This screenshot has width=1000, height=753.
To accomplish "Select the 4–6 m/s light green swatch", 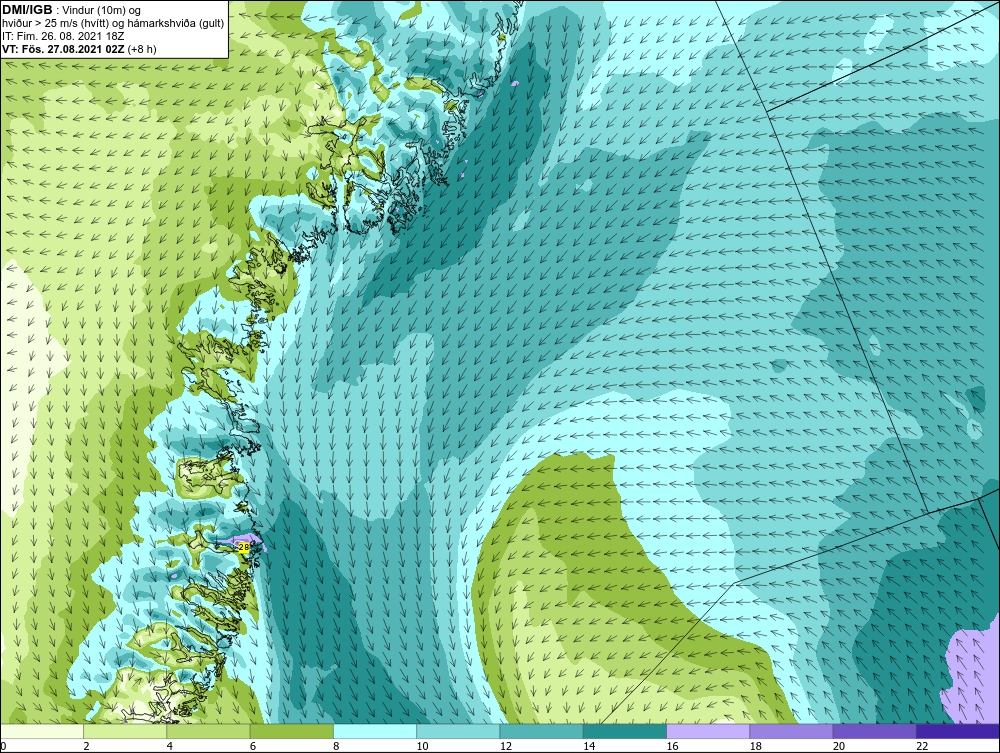I will [209, 731].
